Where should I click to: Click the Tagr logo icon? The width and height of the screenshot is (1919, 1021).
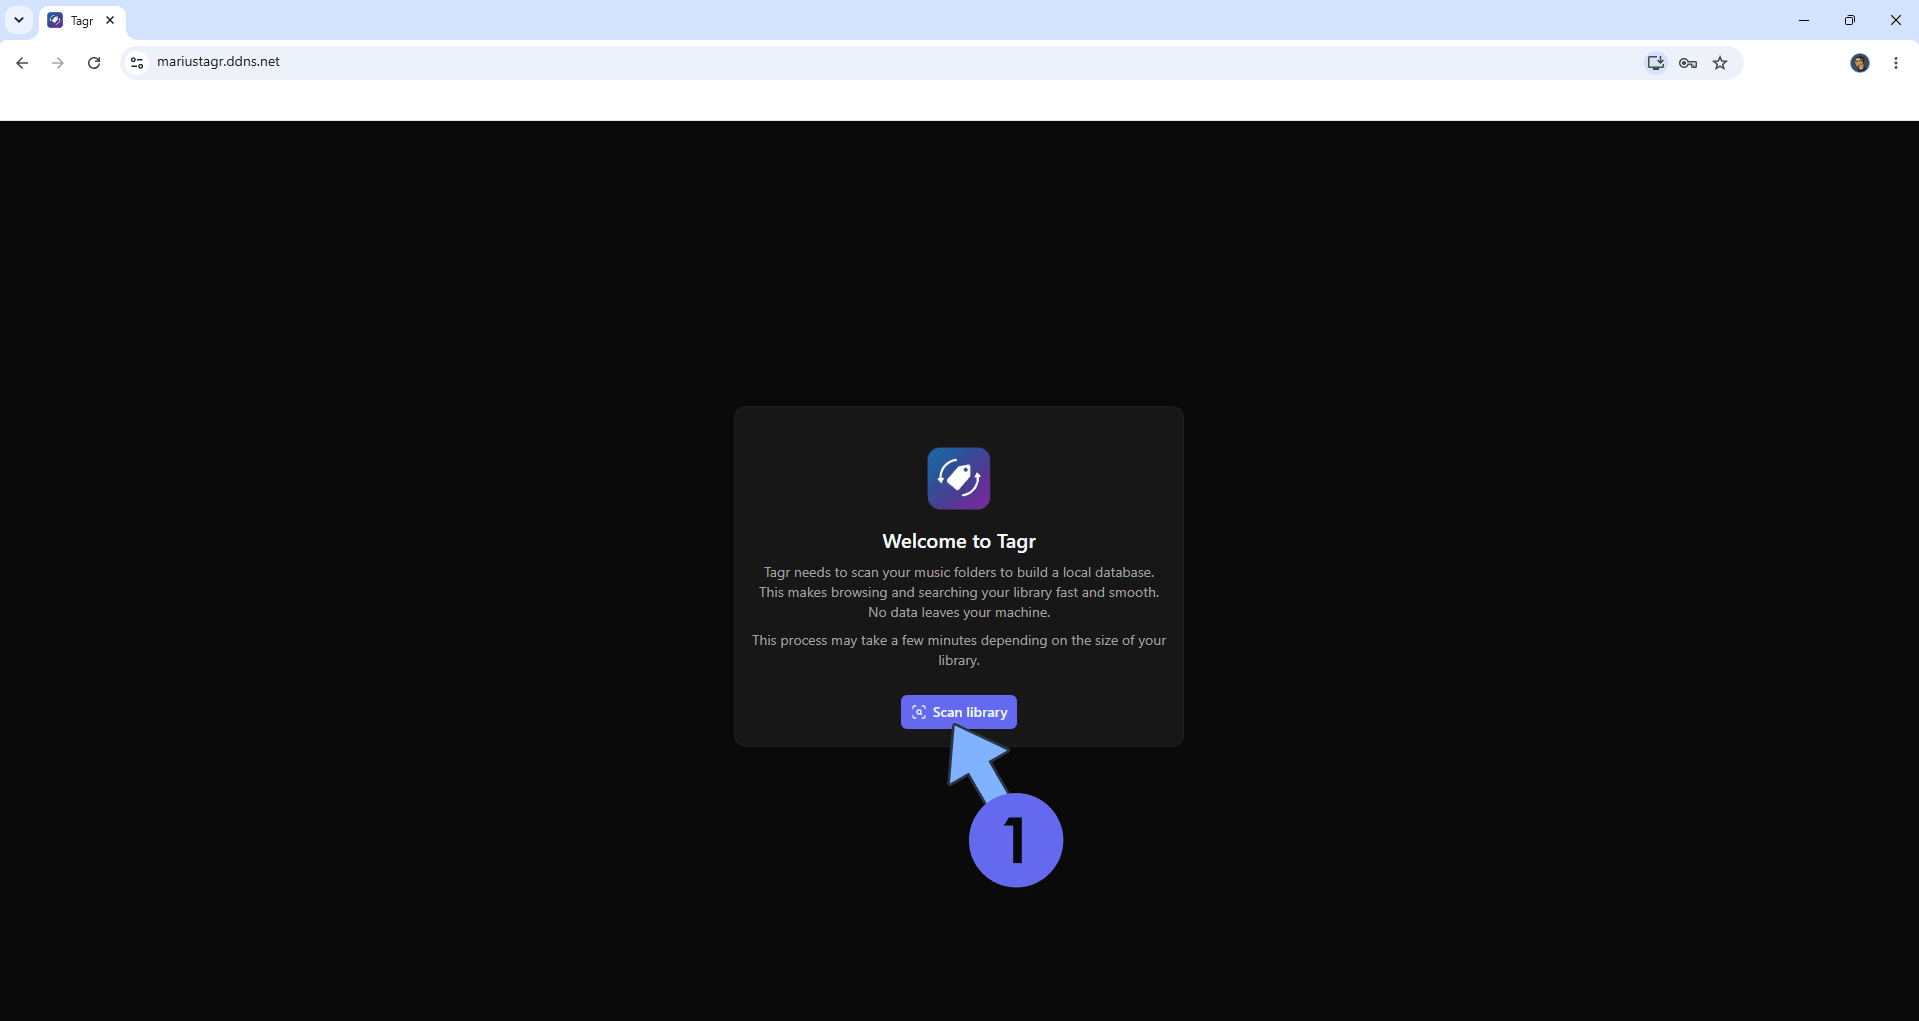[959, 478]
